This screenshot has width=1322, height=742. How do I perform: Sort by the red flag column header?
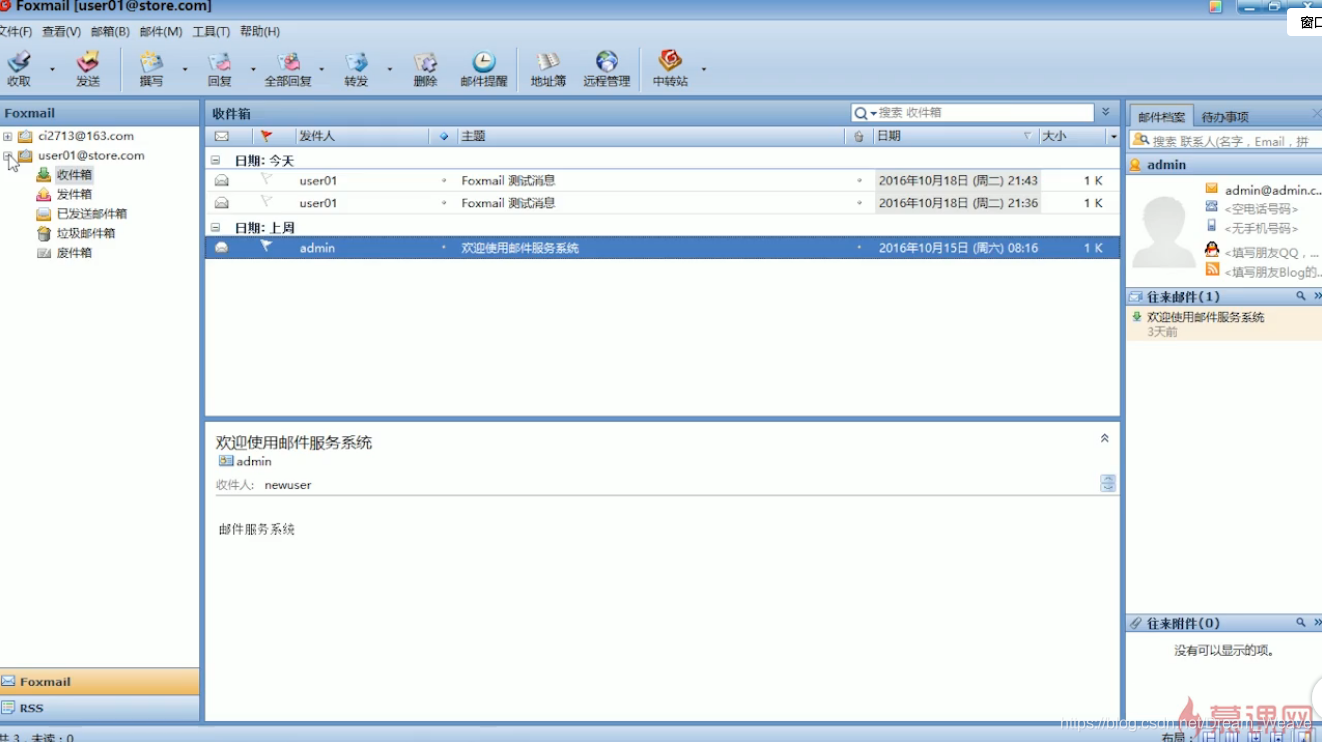(x=266, y=136)
